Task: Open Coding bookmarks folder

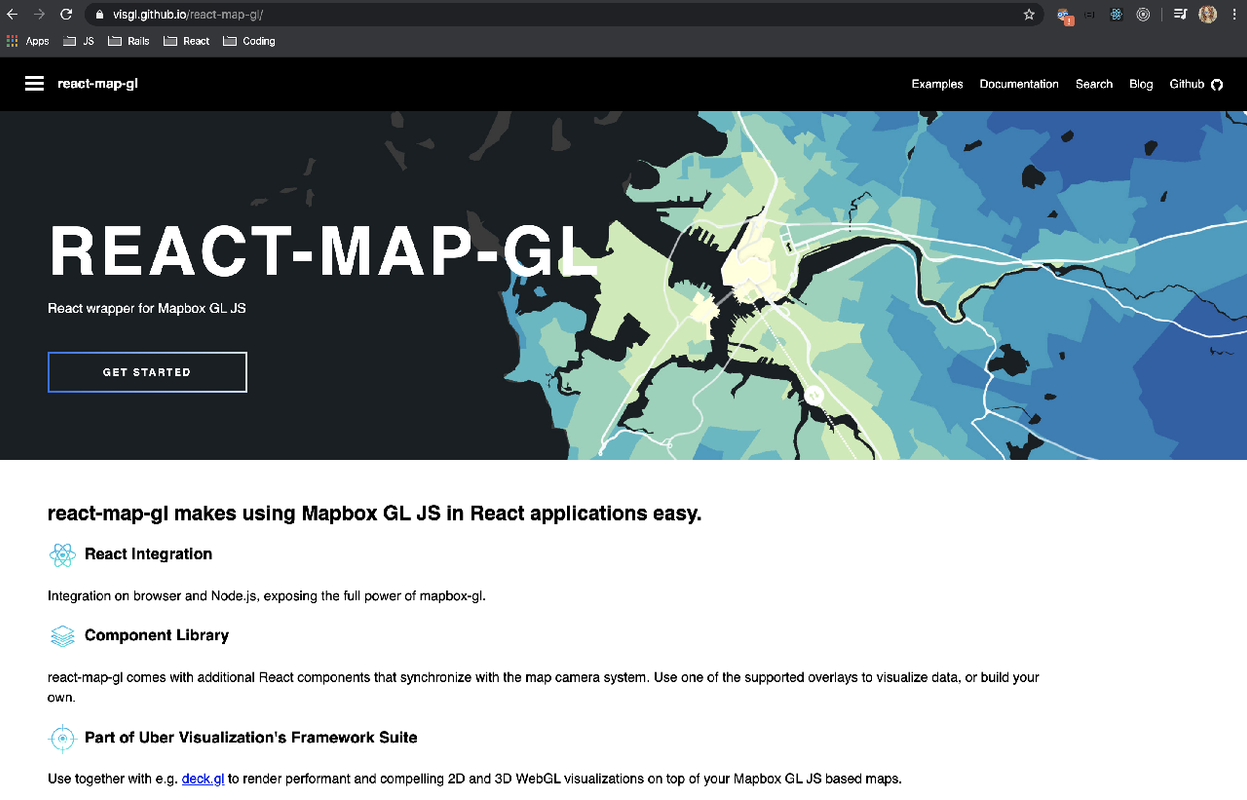Action: (x=249, y=41)
